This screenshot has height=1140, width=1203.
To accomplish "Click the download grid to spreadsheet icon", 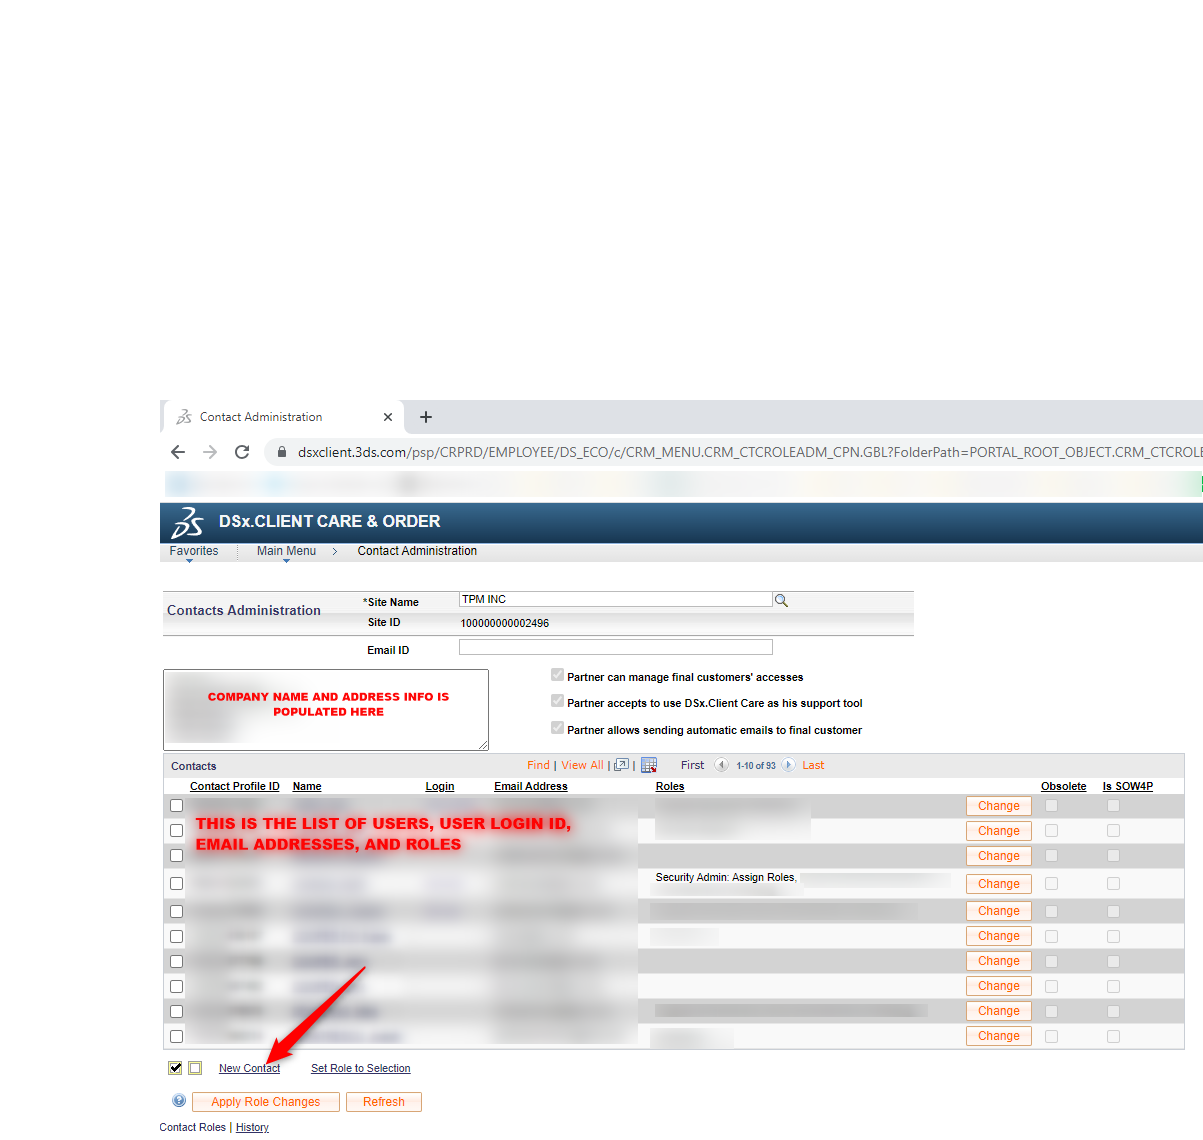I will [649, 765].
